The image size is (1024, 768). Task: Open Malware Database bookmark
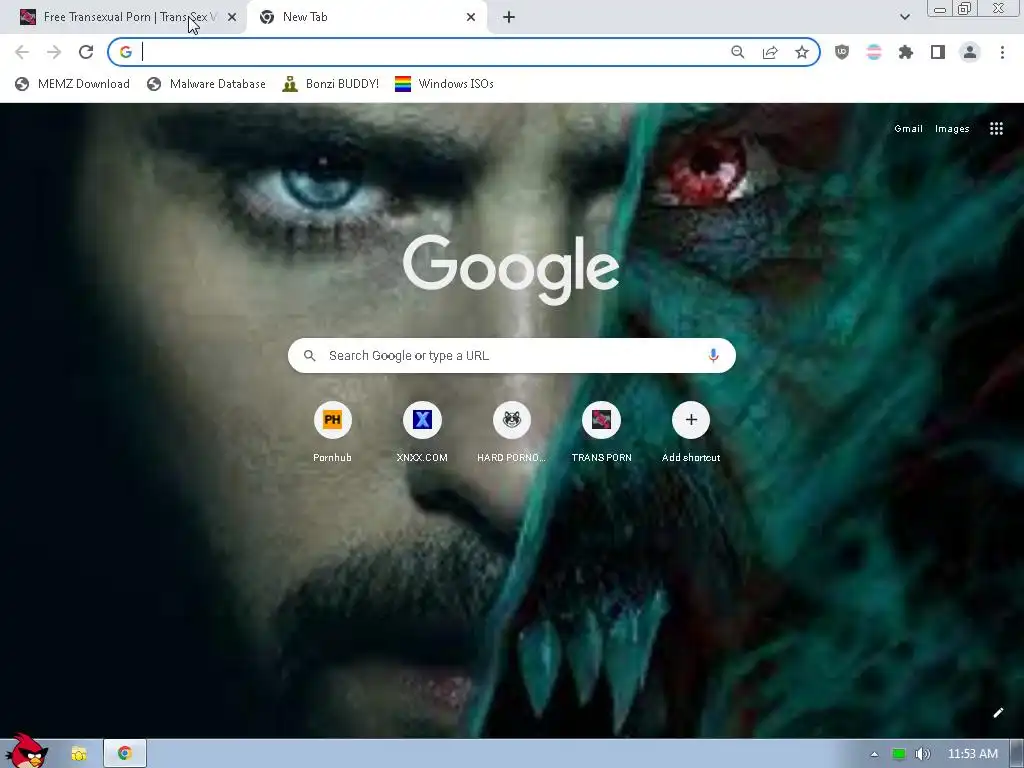[x=206, y=84]
